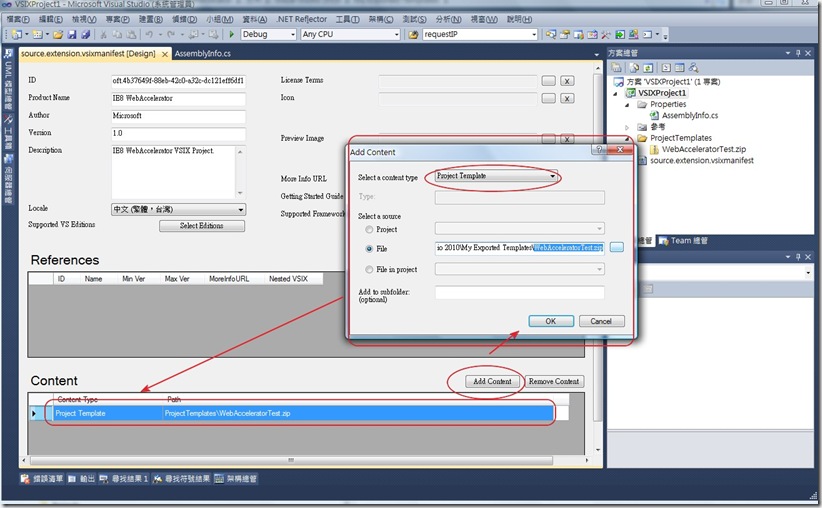Open the 編輯(E) menu

click(x=51, y=19)
